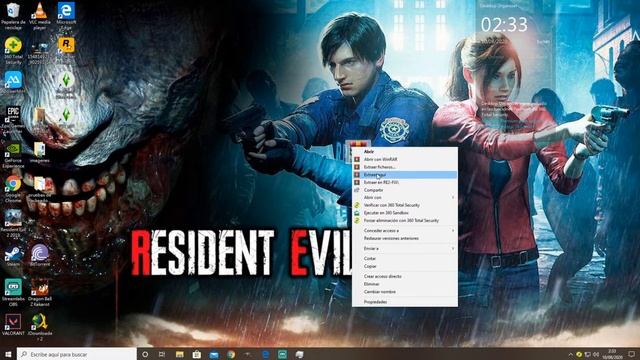This screenshot has width=640, height=360.
Task: Open File Explorer from the taskbar
Action: 179,354
